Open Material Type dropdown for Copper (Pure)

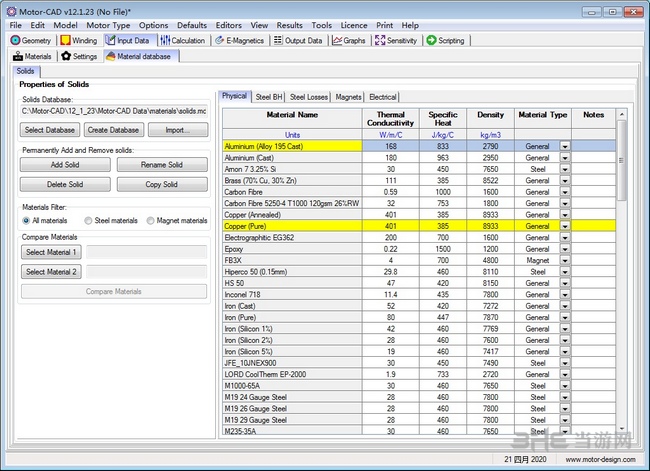click(x=565, y=226)
